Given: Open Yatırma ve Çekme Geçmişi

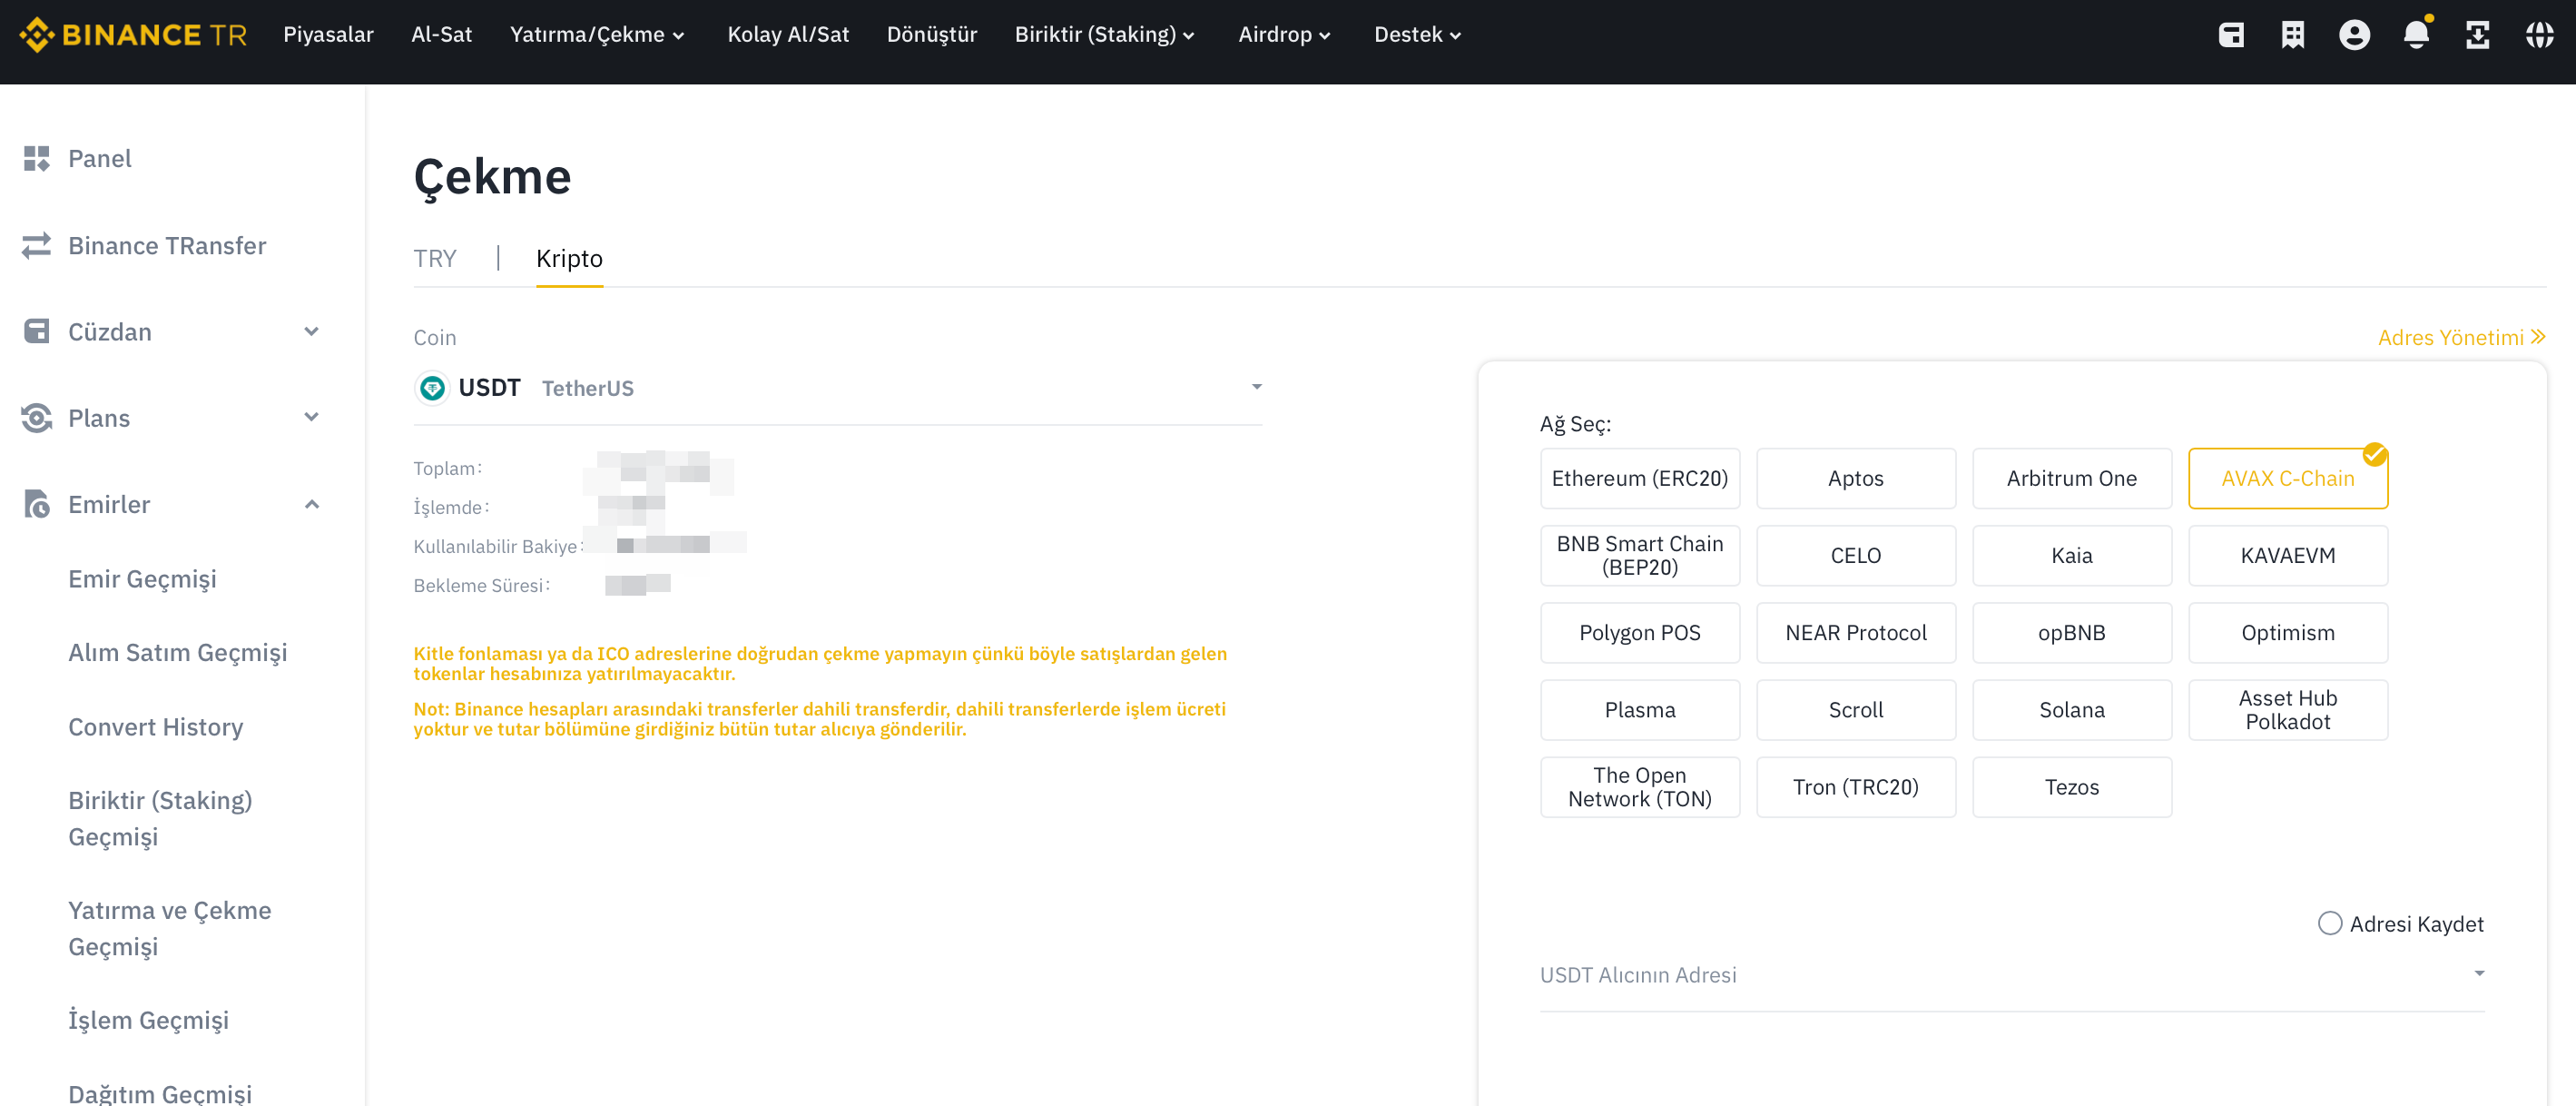Looking at the screenshot, I should (x=170, y=928).
